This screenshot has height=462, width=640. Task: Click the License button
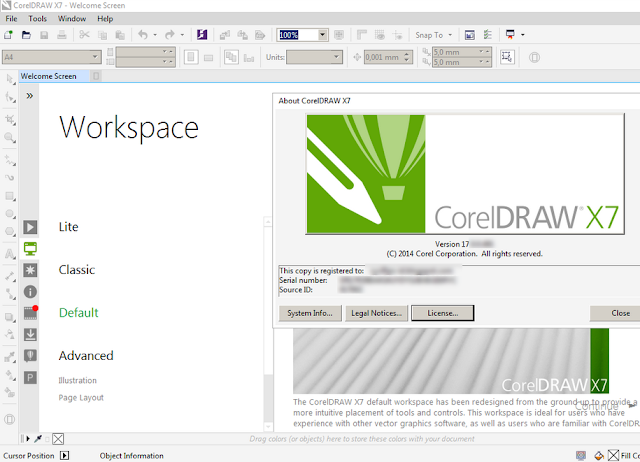443,313
